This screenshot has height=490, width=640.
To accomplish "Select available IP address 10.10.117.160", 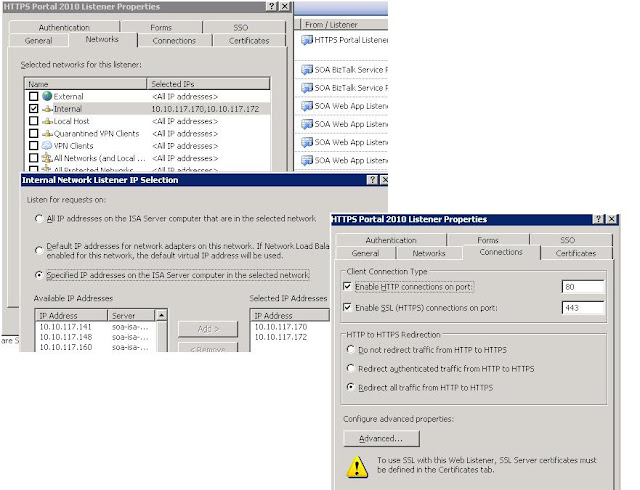I will (x=66, y=347).
